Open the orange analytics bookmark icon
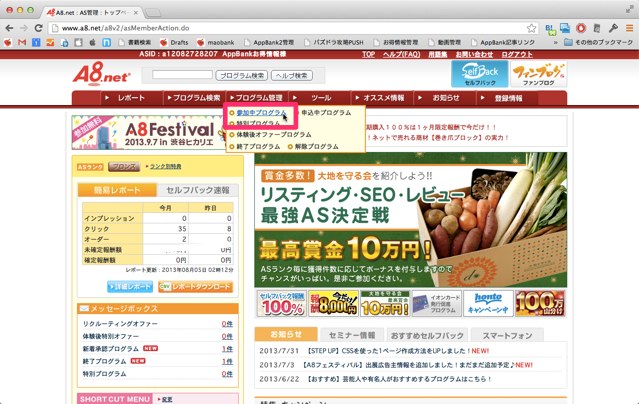 point(50,42)
